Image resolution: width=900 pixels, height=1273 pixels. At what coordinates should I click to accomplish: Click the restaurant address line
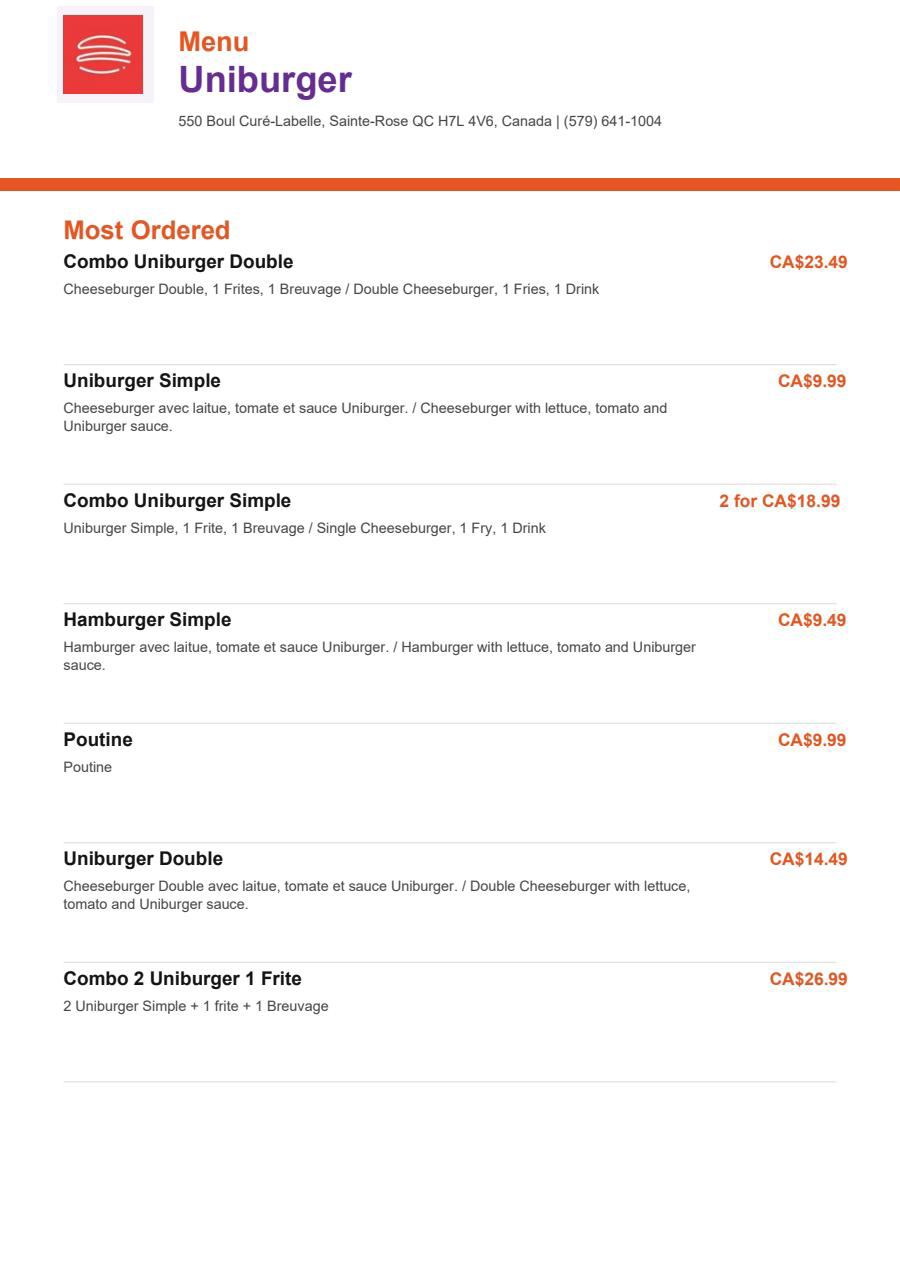420,122
